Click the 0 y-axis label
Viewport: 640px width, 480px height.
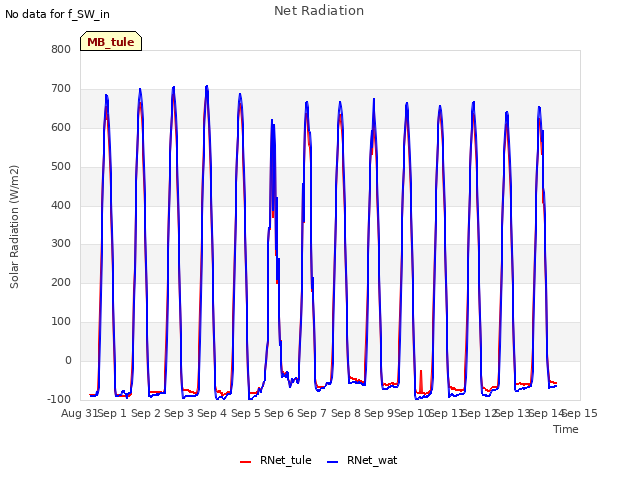pos(68,360)
